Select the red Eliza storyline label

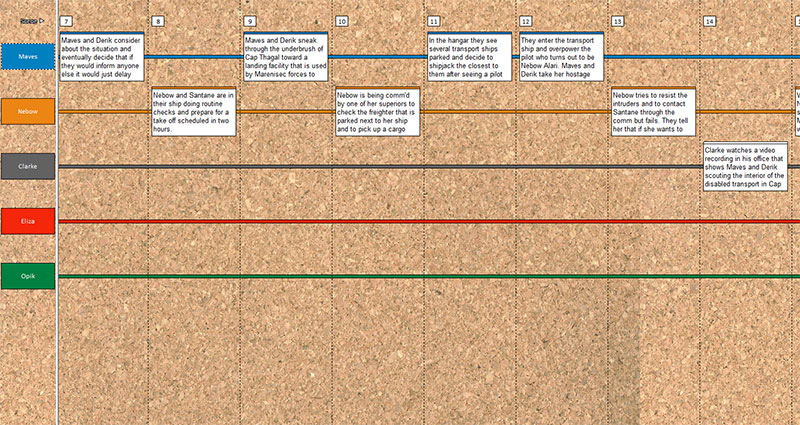pos(28,221)
